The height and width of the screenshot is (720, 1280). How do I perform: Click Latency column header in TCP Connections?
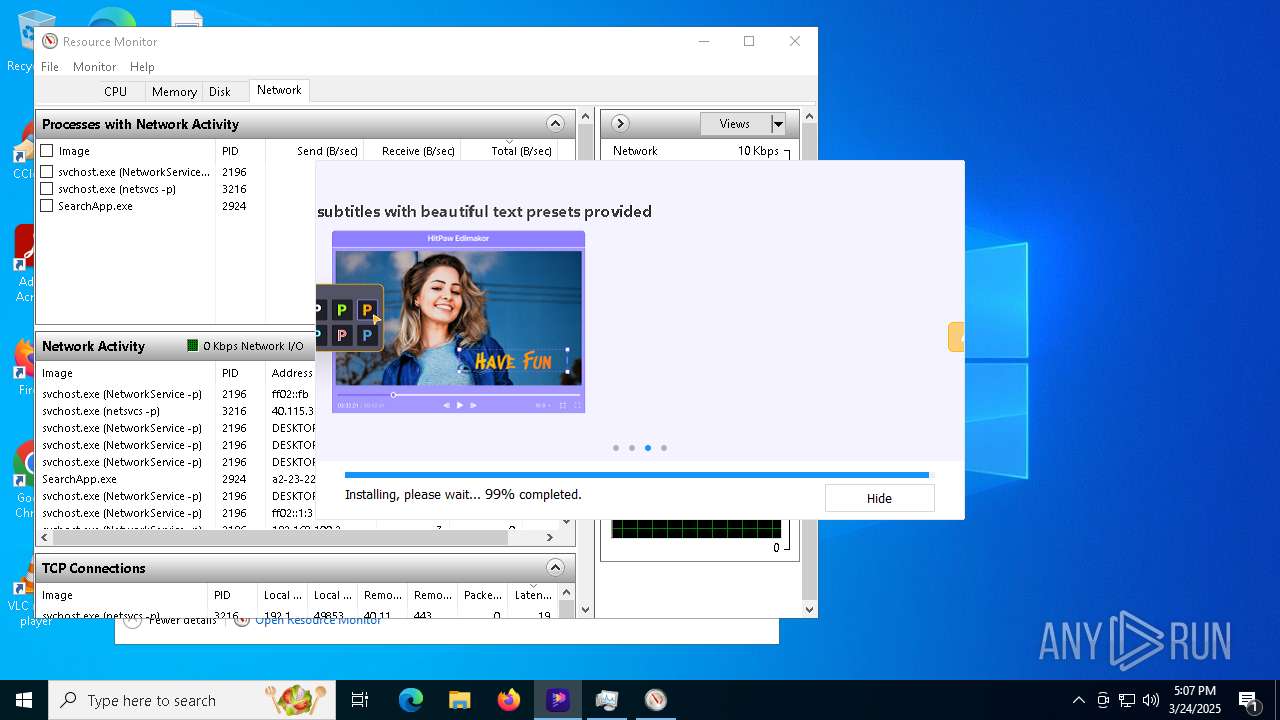pyautogui.click(x=532, y=595)
